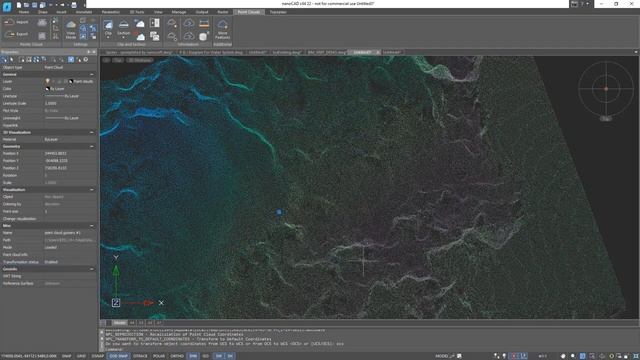Open the nanoCAD application menu logo
This screenshot has height=360, width=640.
[7, 7]
